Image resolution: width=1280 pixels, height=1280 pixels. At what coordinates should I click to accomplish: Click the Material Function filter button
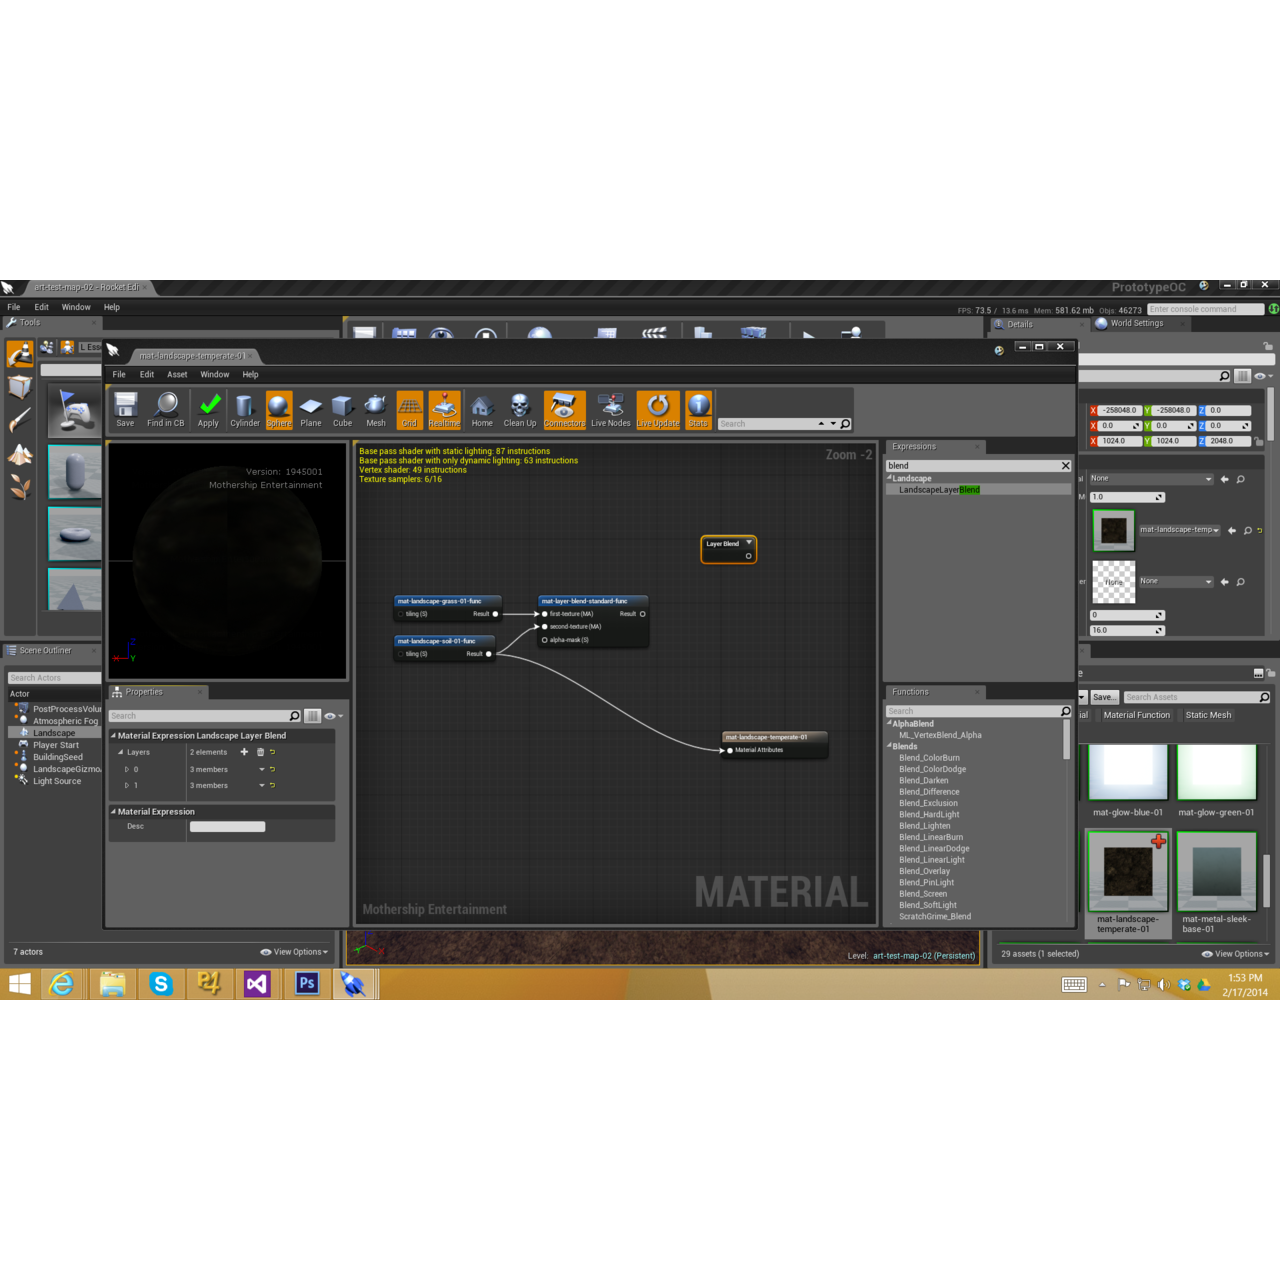(1136, 715)
